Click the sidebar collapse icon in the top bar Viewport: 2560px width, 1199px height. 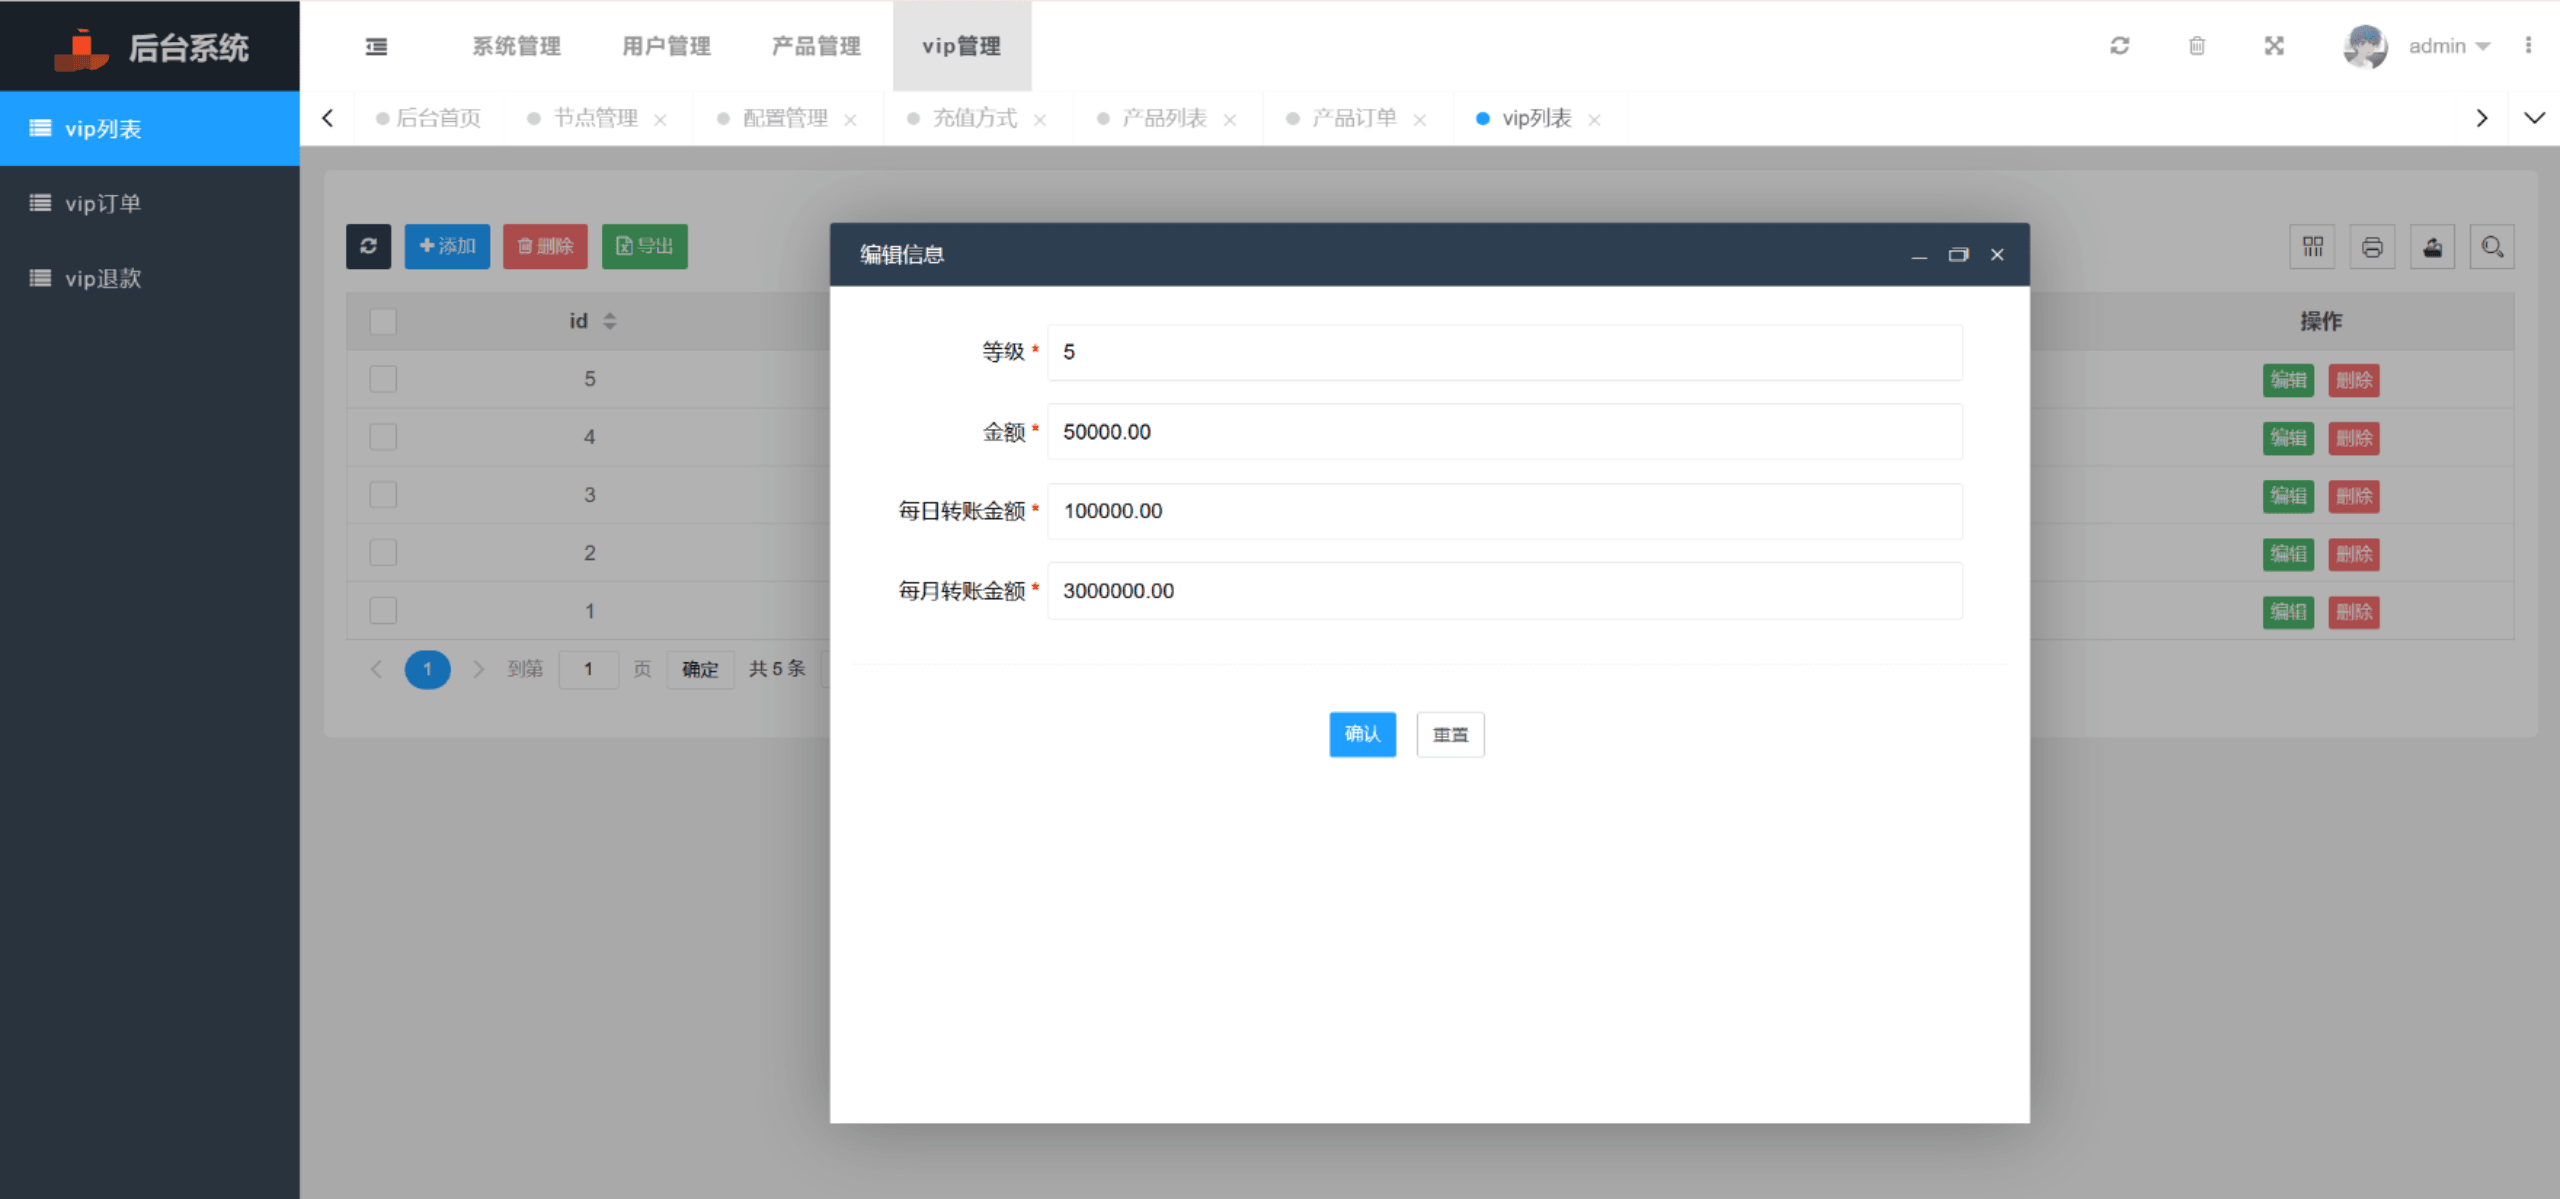pyautogui.click(x=376, y=46)
